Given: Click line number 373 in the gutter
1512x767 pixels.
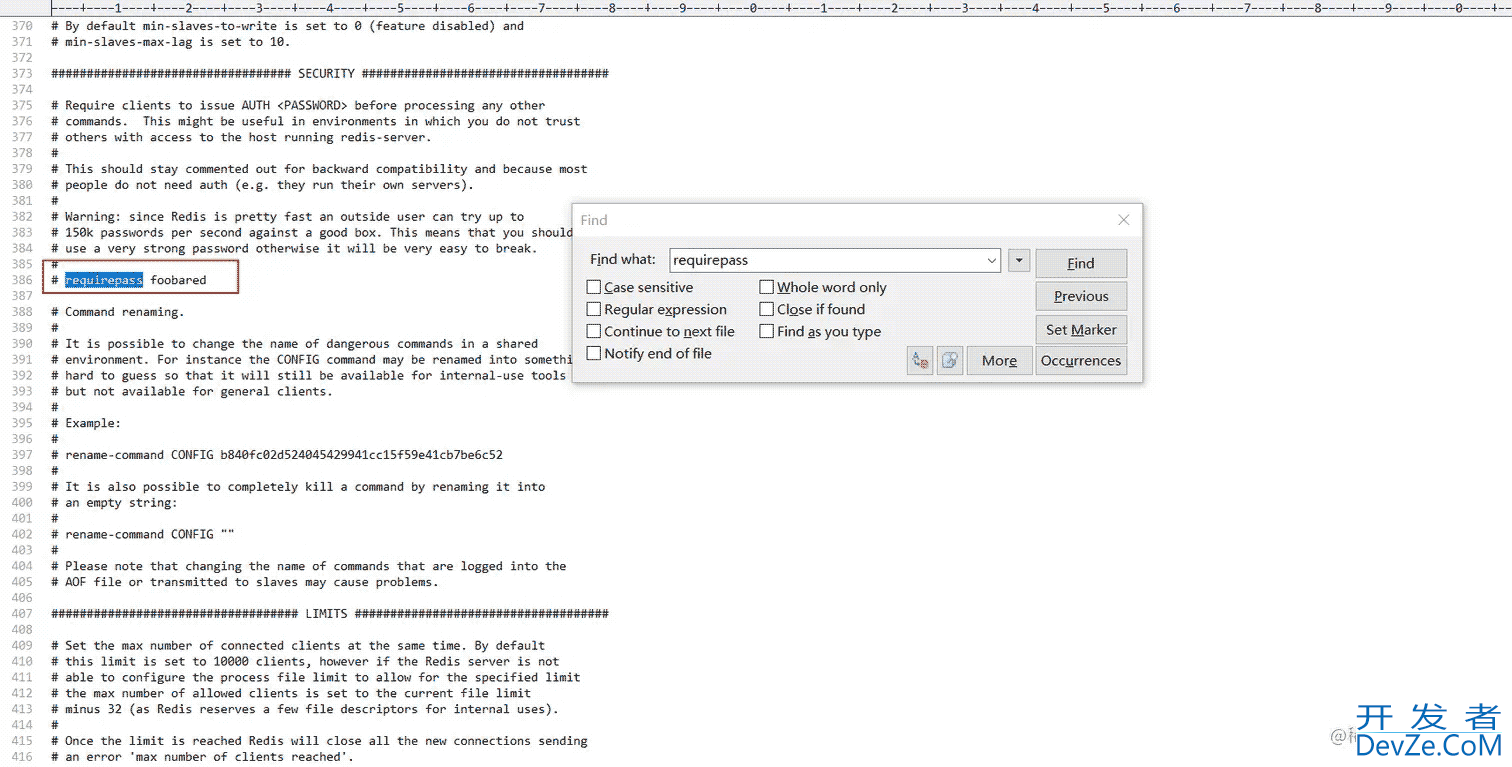Looking at the screenshot, I should click(21, 74).
